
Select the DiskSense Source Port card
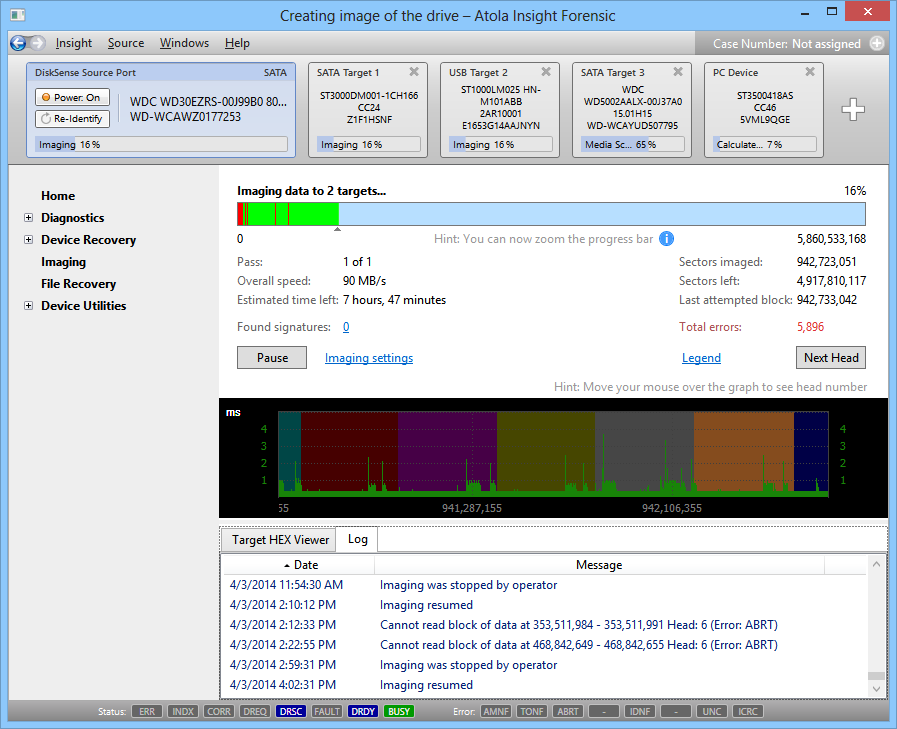(161, 110)
